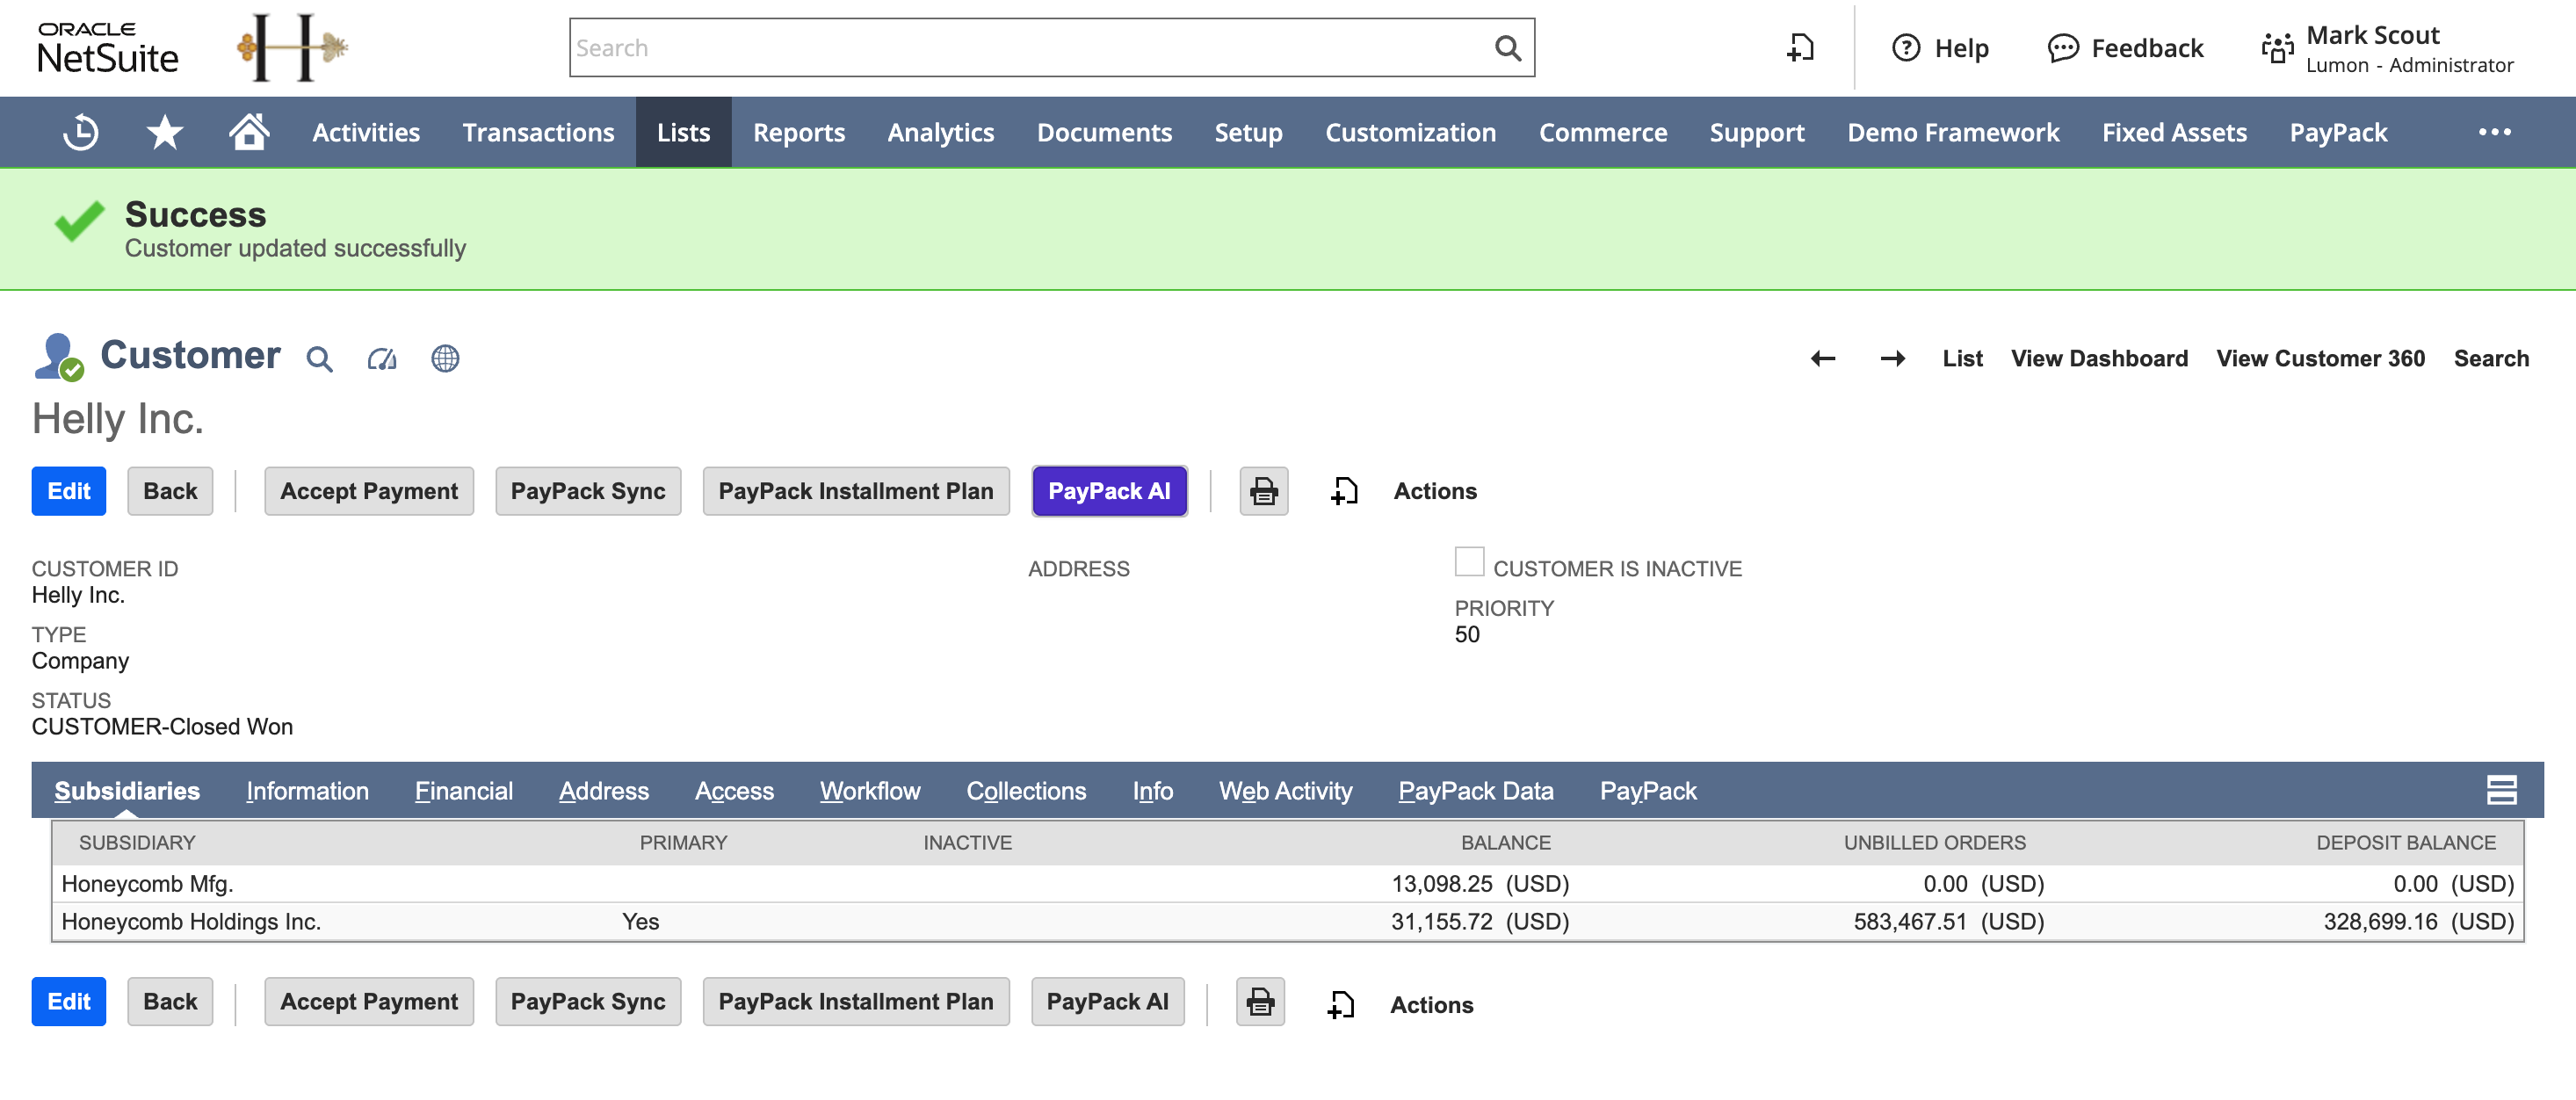Go to previous record with left arrow
2576x1100 pixels.
click(x=1823, y=358)
